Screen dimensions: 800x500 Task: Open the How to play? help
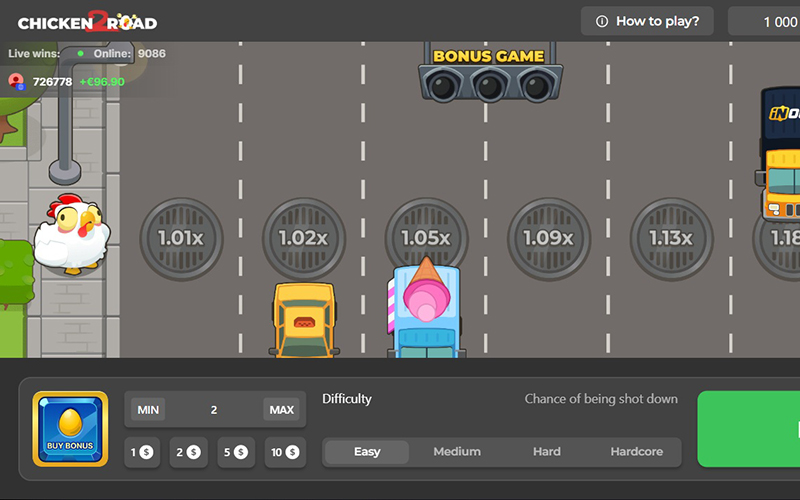point(647,21)
